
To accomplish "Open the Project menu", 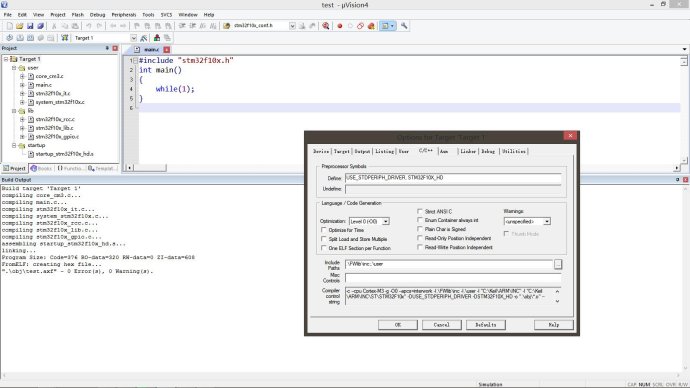I will pyautogui.click(x=58, y=15).
